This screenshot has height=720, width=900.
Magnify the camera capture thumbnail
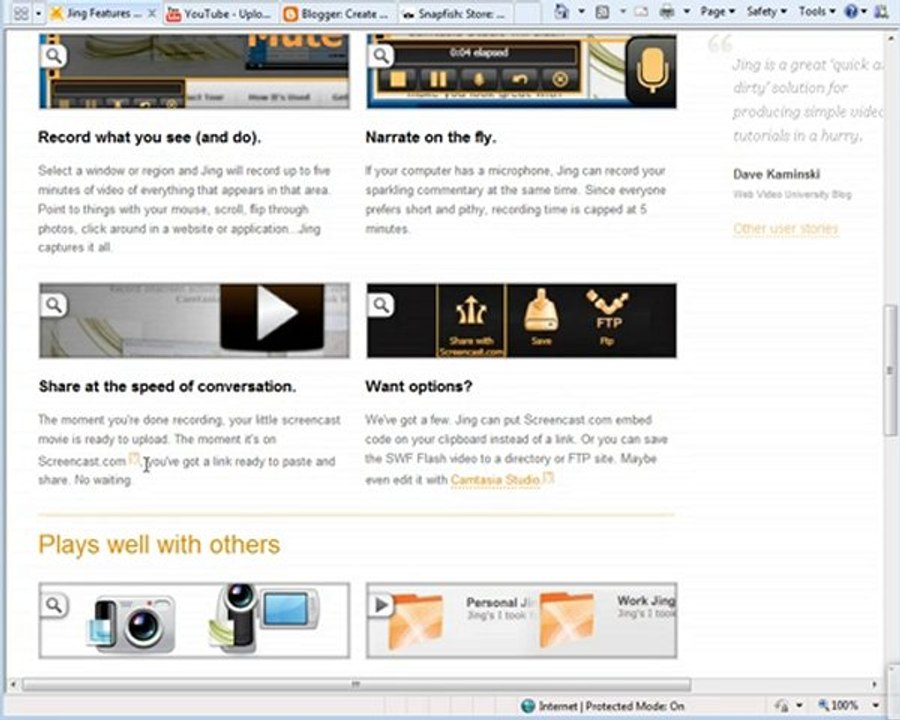click(54, 605)
